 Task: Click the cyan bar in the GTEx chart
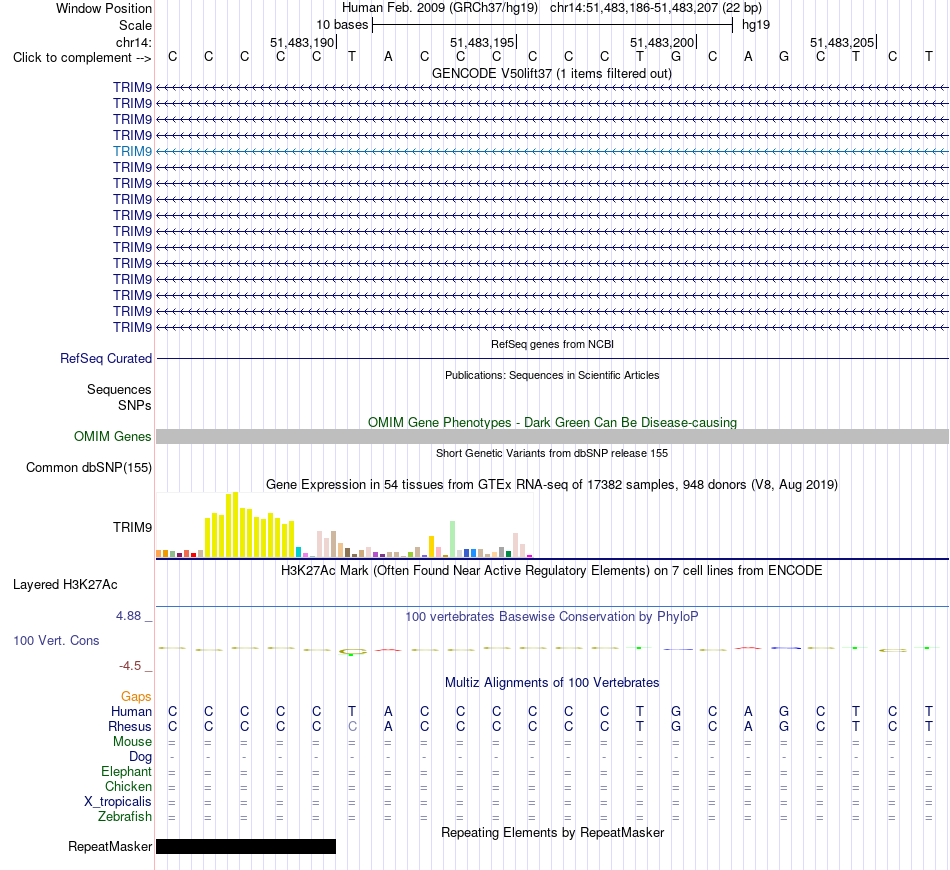(299, 552)
